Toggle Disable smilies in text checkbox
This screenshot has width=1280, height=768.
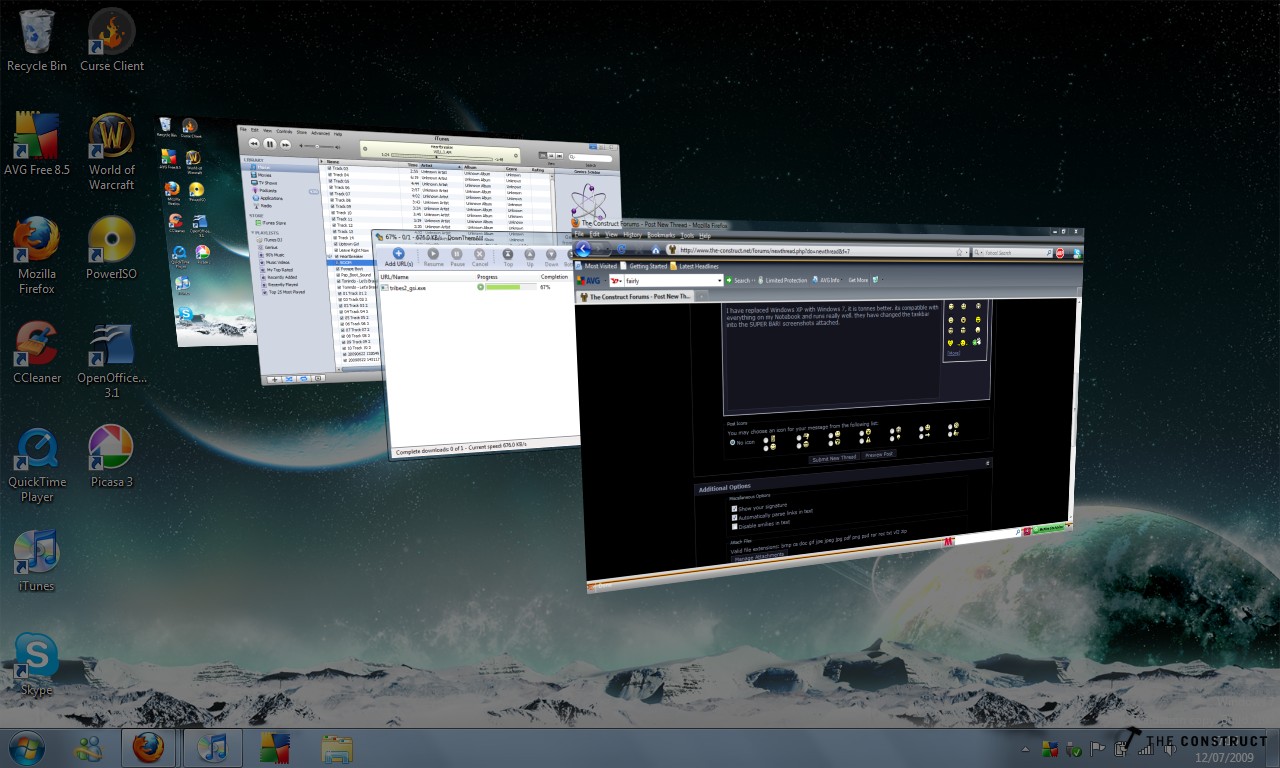click(734, 525)
